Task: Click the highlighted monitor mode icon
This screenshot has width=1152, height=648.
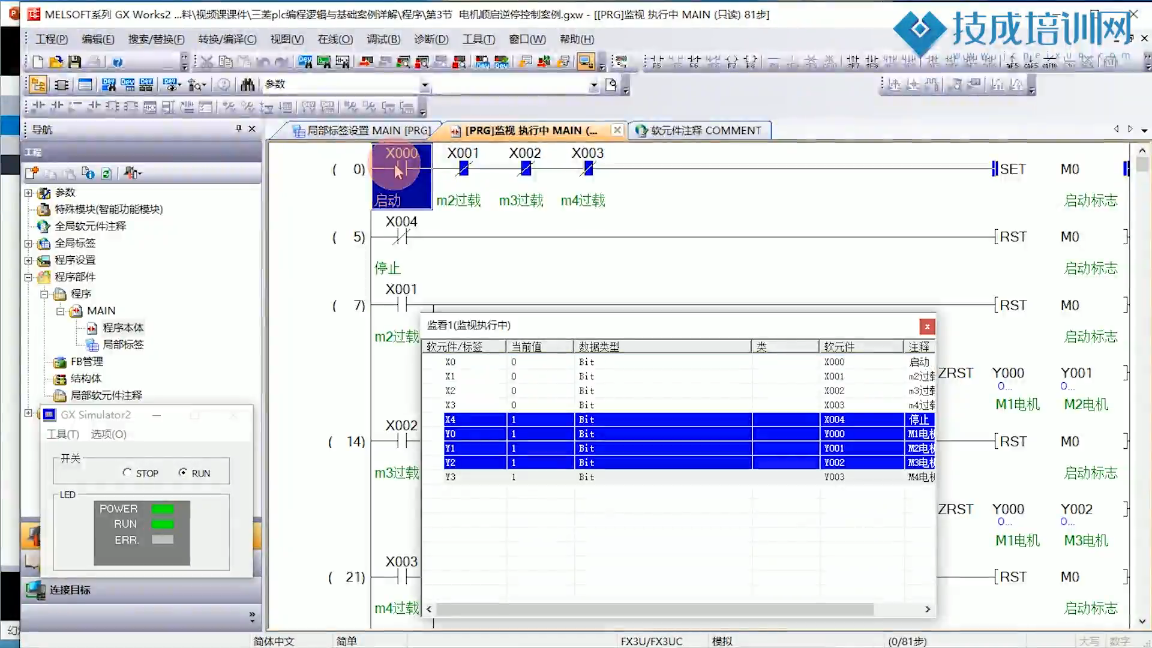Action: click(x=586, y=62)
